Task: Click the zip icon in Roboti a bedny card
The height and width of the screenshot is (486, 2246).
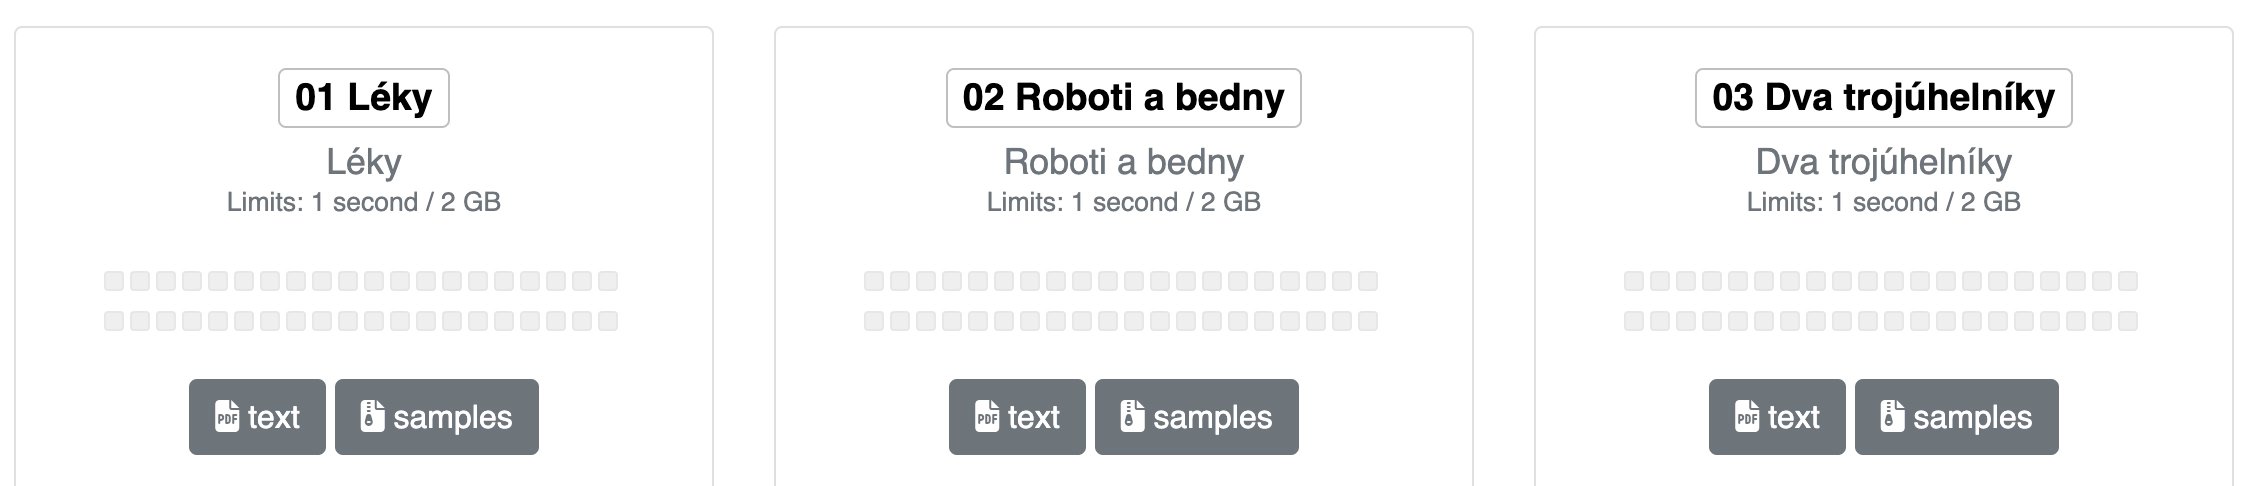Action: tap(1132, 417)
